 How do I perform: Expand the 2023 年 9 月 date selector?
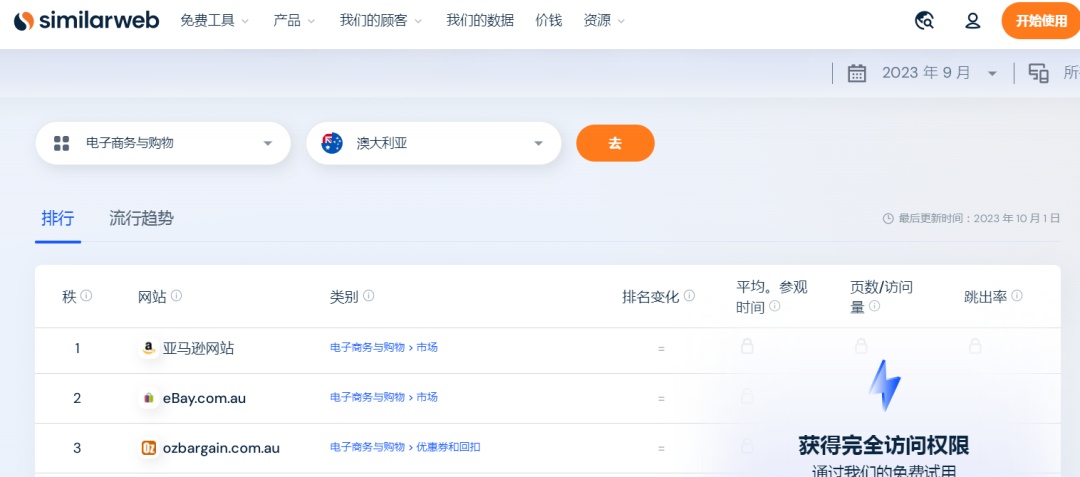(992, 74)
